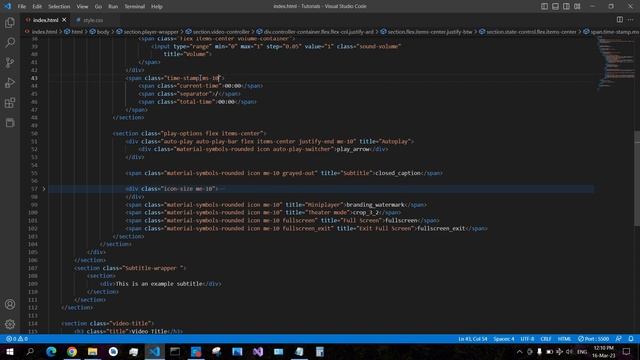Open the Source Control view

click(x=10, y=62)
